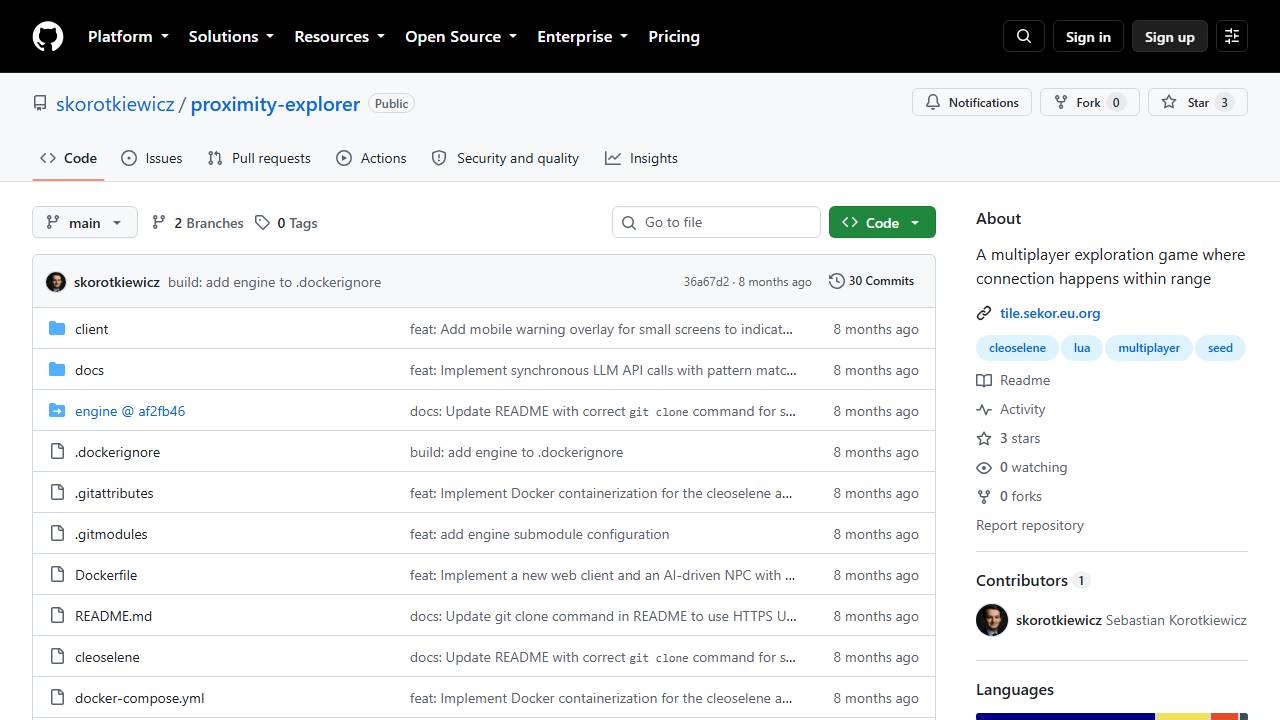Open the Security and quality tab
Image resolution: width=1280 pixels, height=720 pixels.
tap(505, 158)
